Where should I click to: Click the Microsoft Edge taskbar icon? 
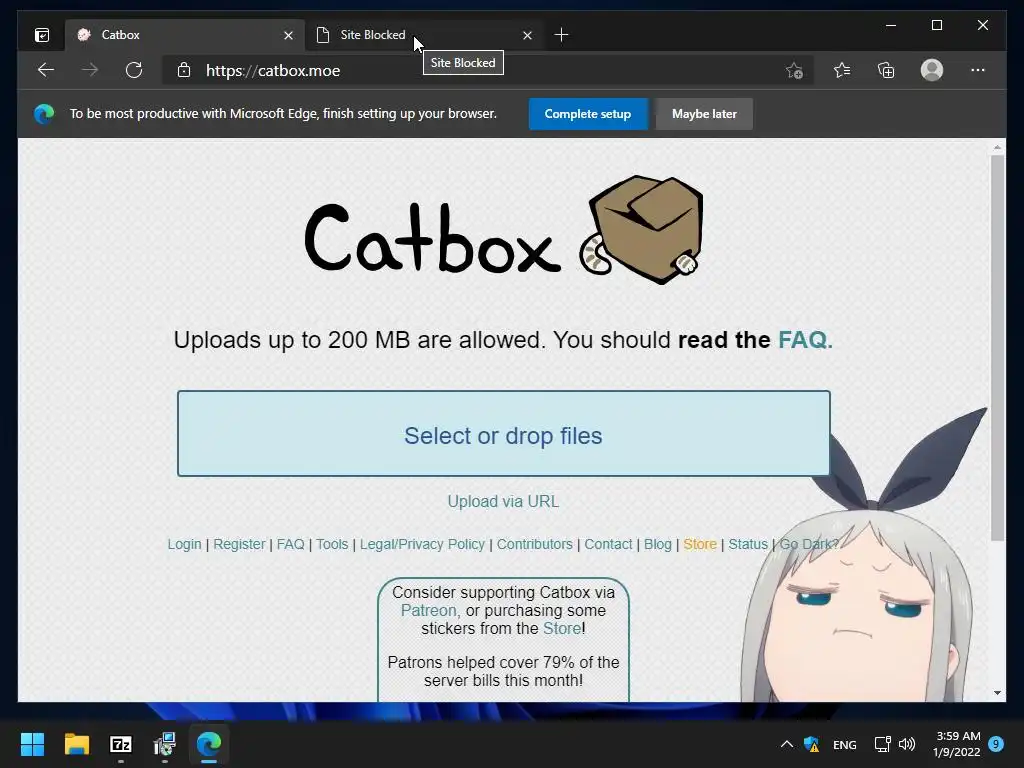pyautogui.click(x=209, y=744)
